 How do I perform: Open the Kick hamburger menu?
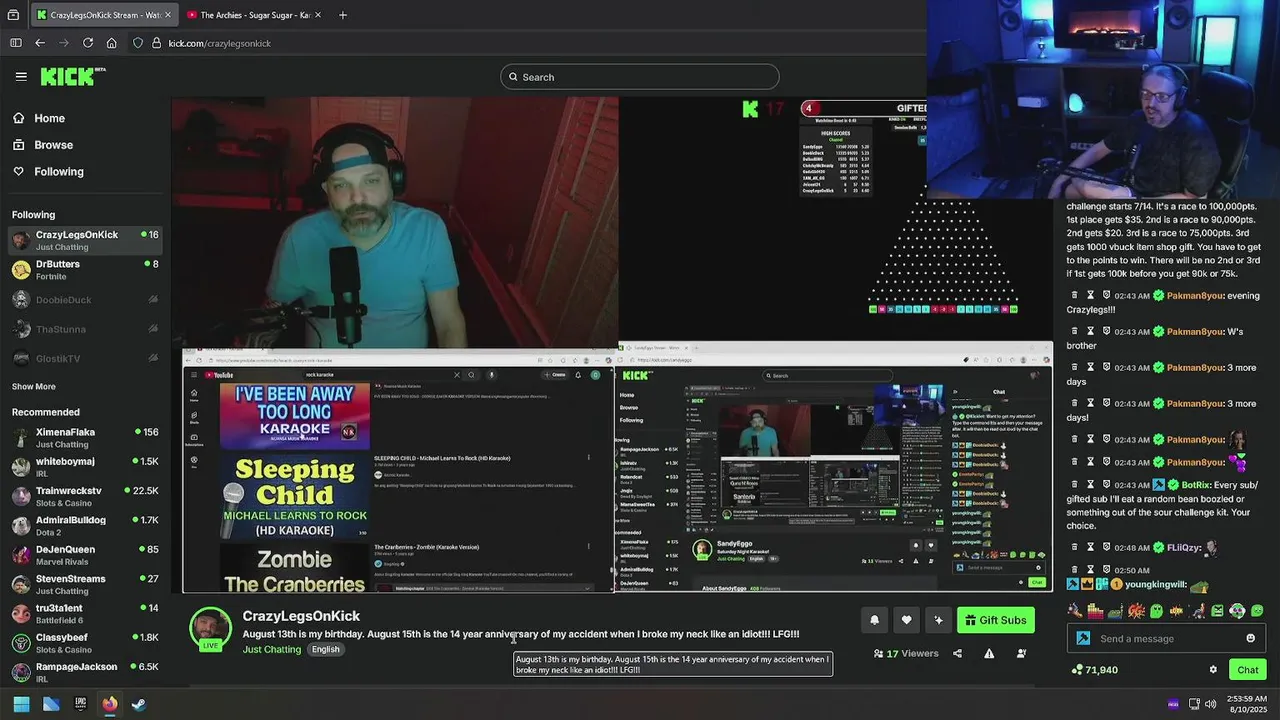point(21,76)
